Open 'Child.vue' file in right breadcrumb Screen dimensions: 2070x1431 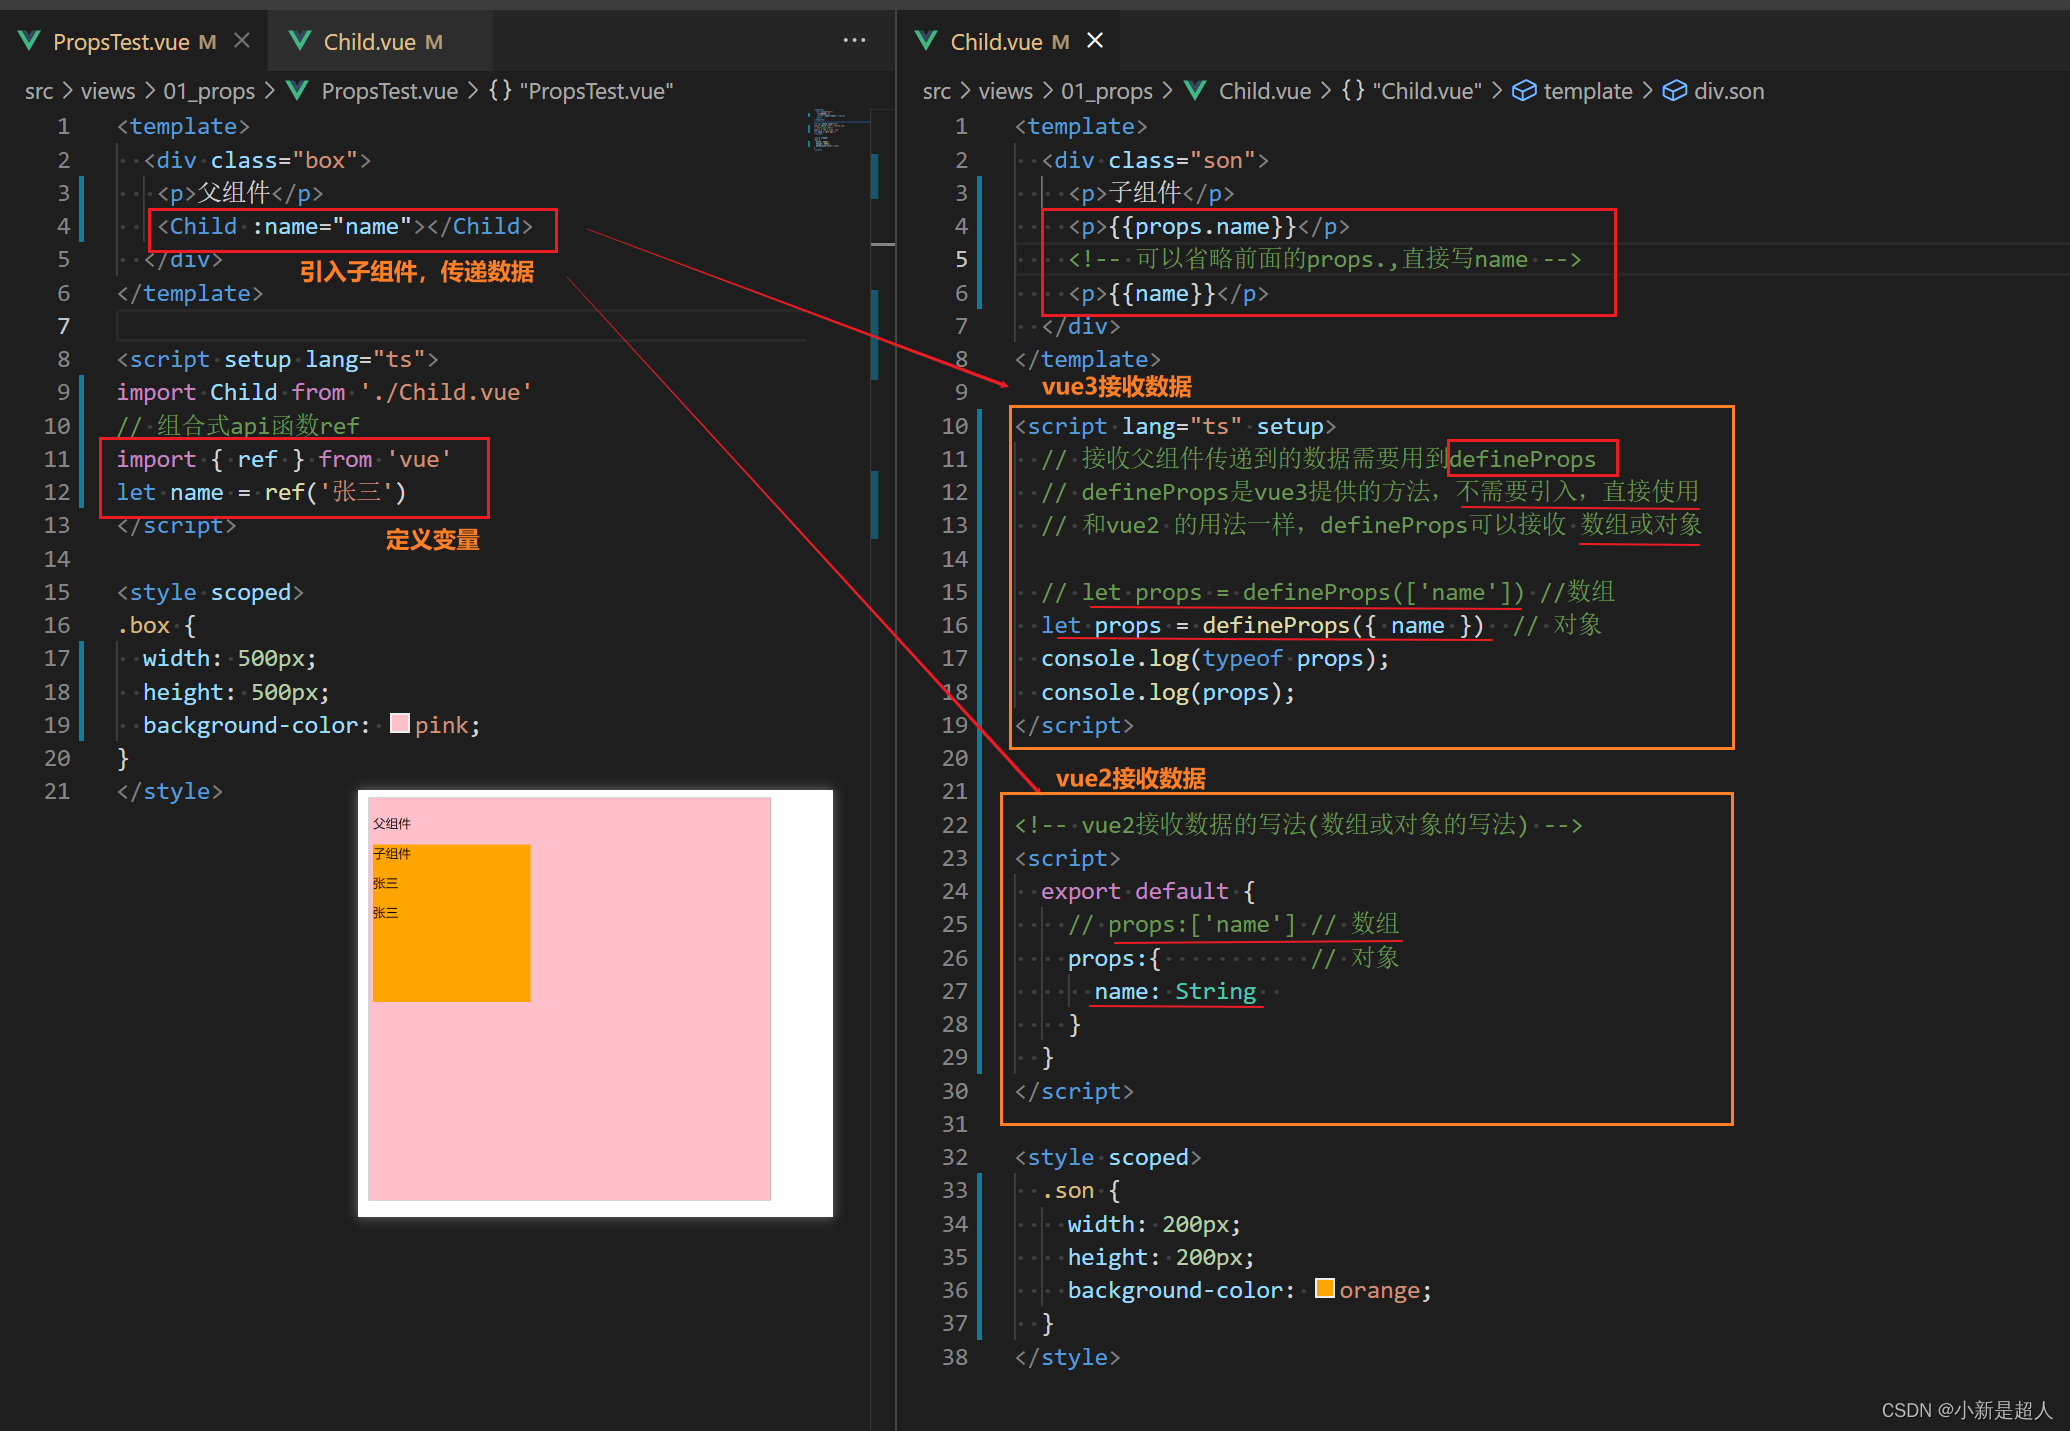(x=1265, y=91)
